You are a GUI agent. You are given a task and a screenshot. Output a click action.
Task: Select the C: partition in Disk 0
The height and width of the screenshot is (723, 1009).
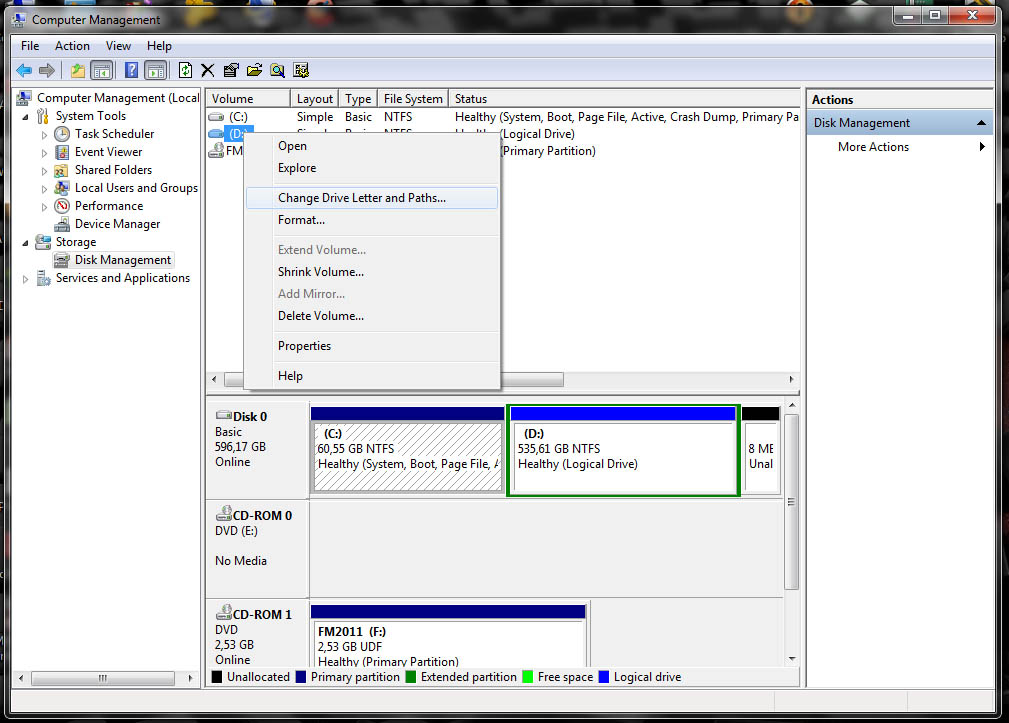407,456
